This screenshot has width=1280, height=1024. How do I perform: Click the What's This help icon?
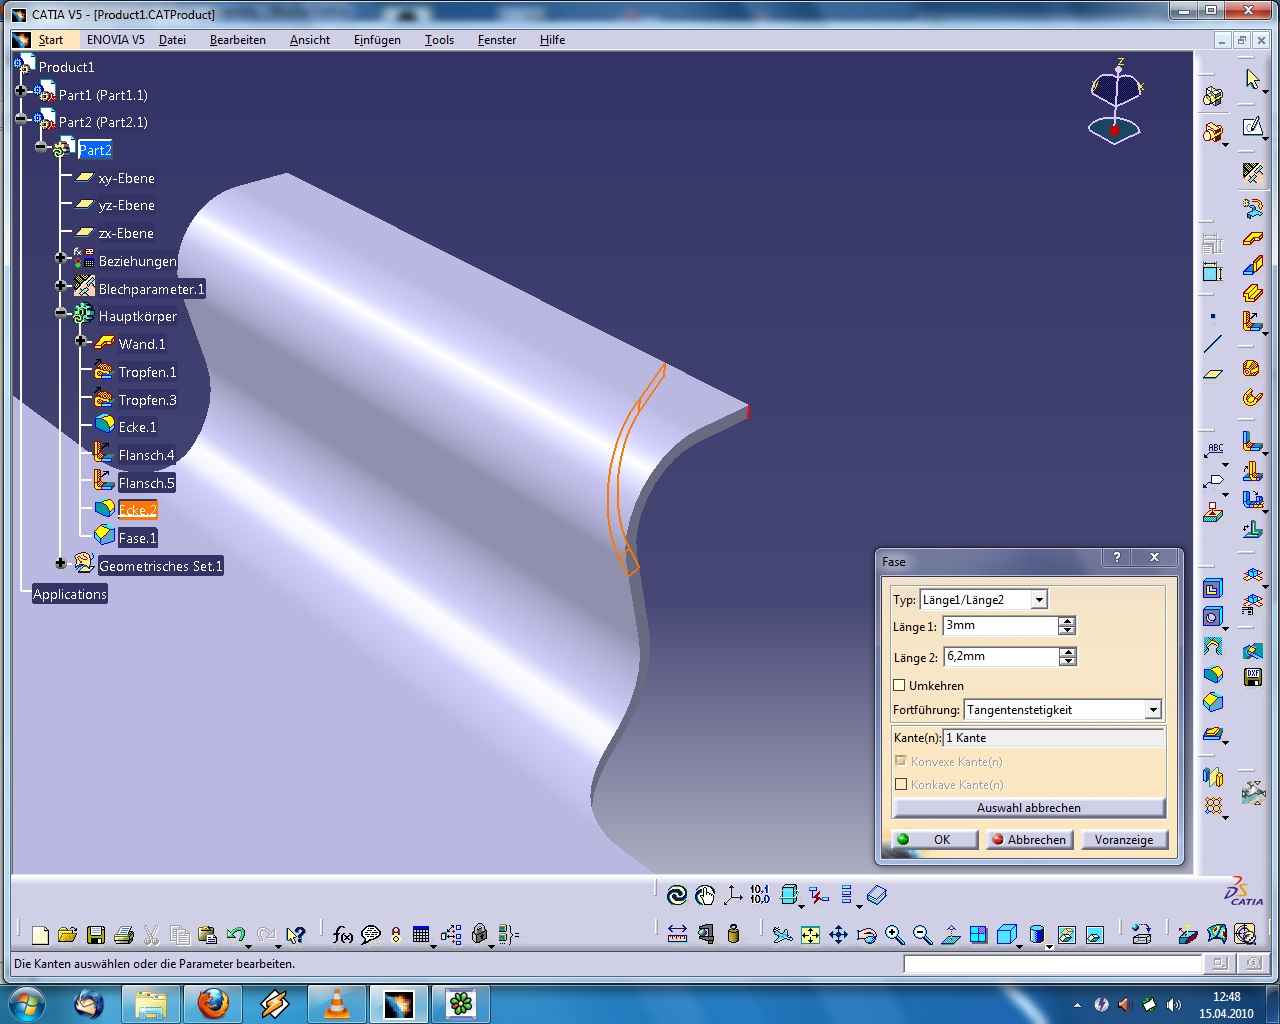[295, 935]
